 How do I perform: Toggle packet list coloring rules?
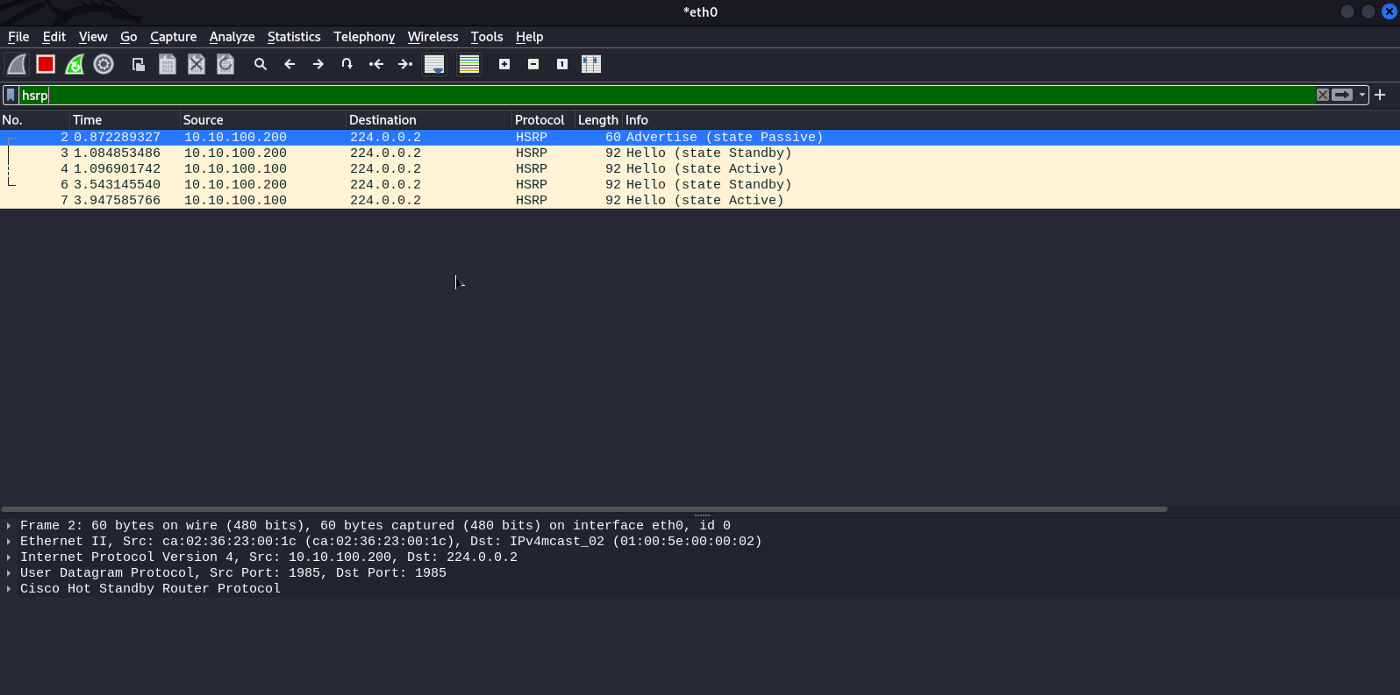[x=469, y=64]
